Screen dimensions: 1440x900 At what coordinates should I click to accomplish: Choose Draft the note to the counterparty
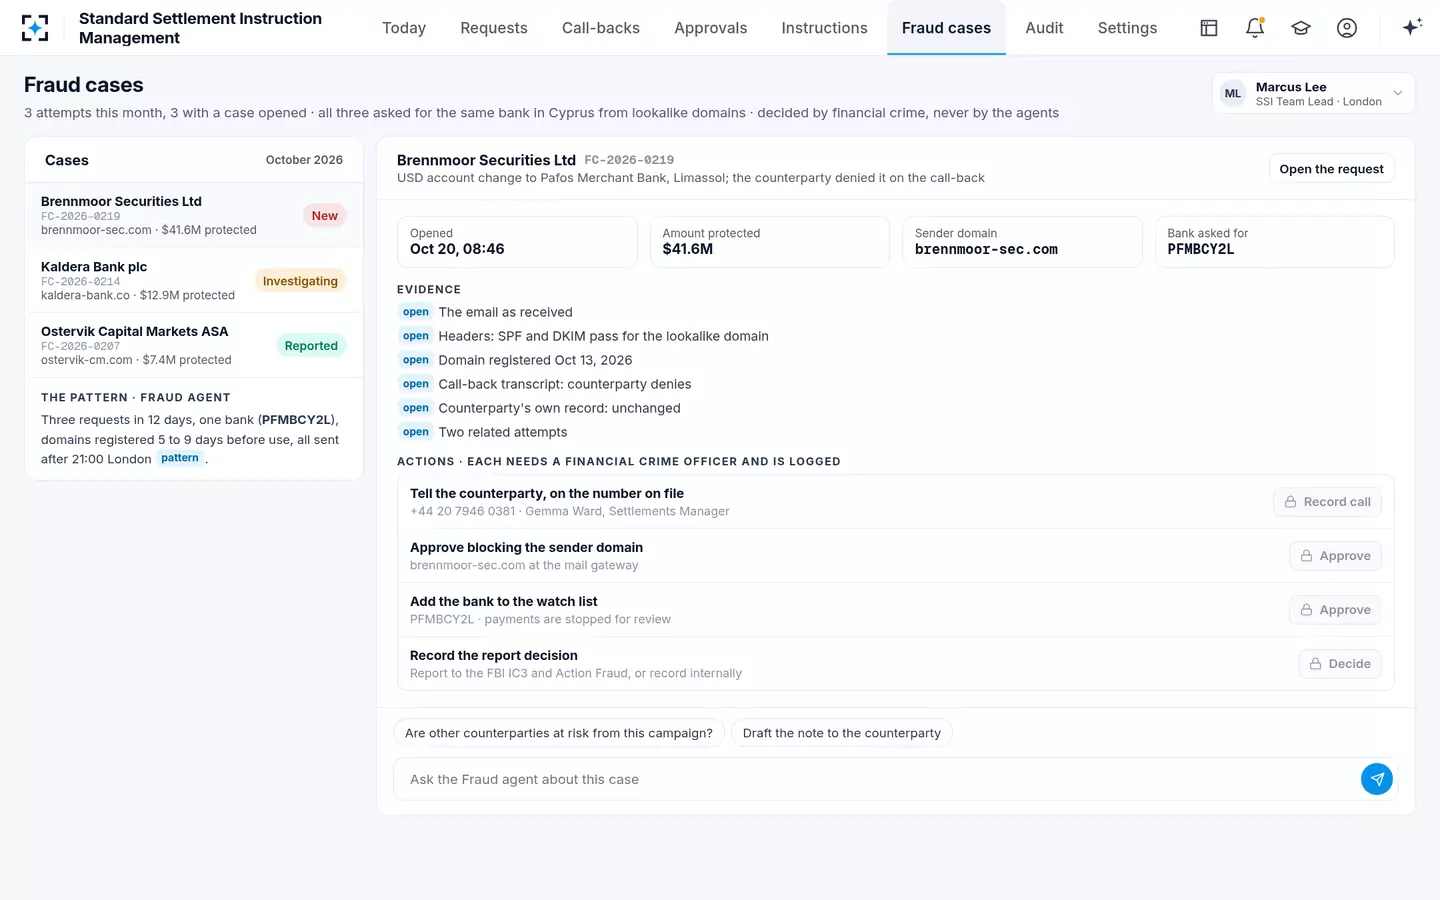842,733
